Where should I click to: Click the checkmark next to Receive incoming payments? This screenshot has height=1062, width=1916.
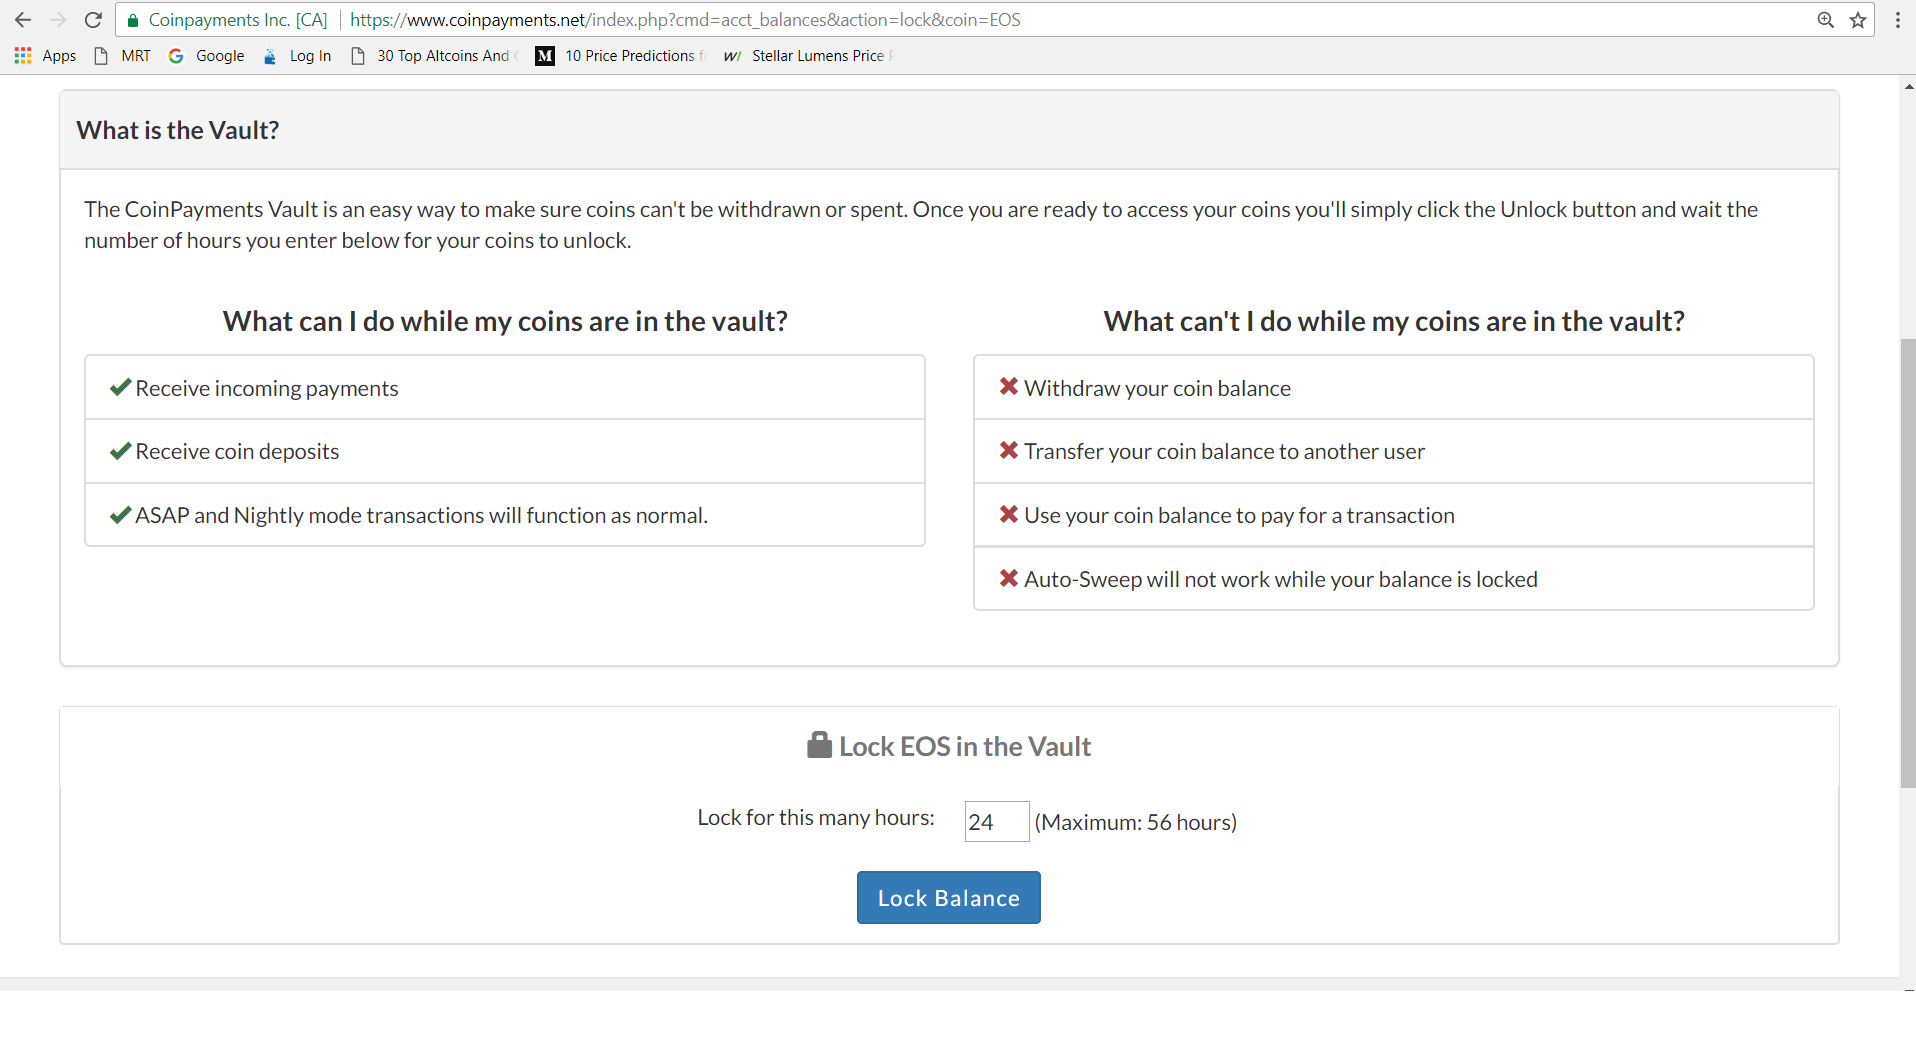click(120, 387)
